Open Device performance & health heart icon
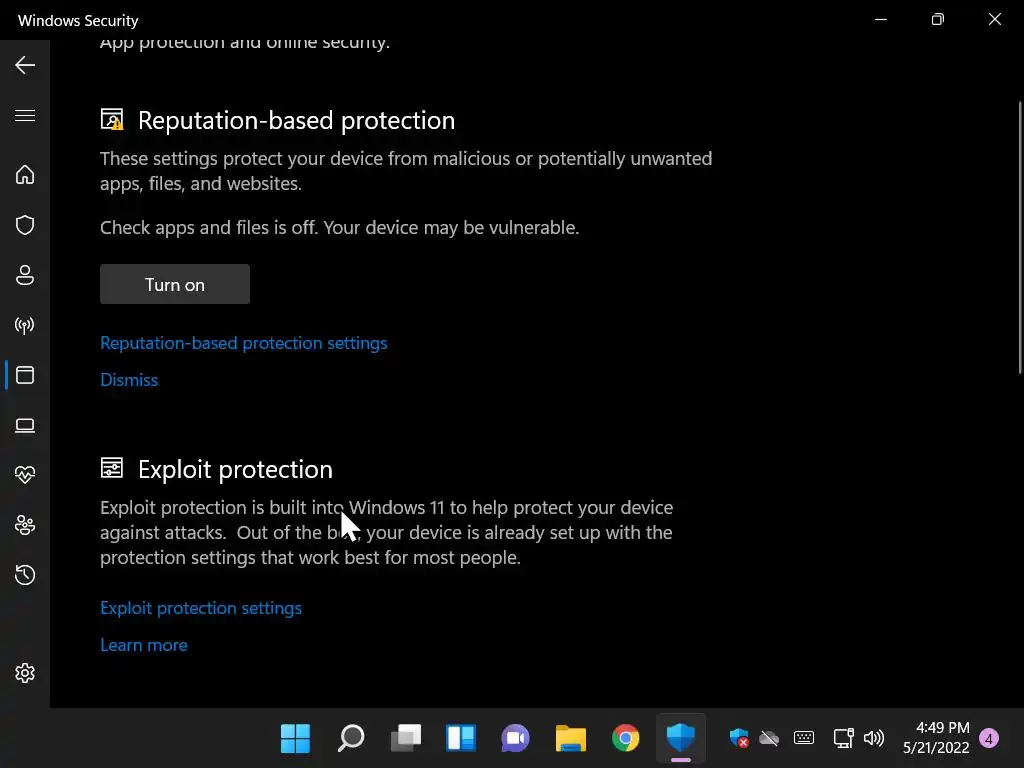Viewport: 1024px width, 768px height. tap(25, 475)
